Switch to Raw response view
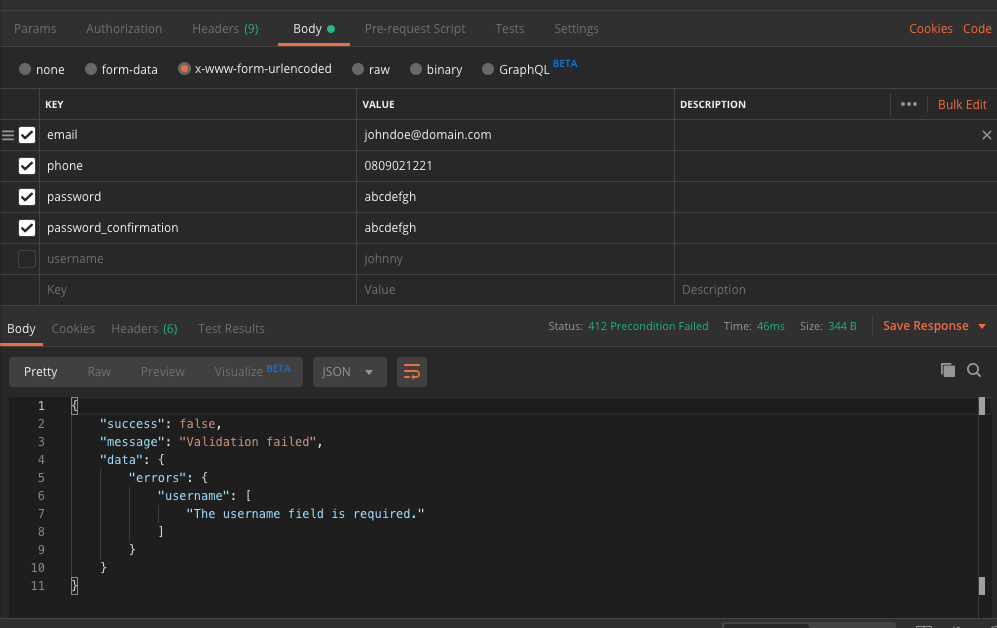This screenshot has width=997, height=628. tap(99, 372)
